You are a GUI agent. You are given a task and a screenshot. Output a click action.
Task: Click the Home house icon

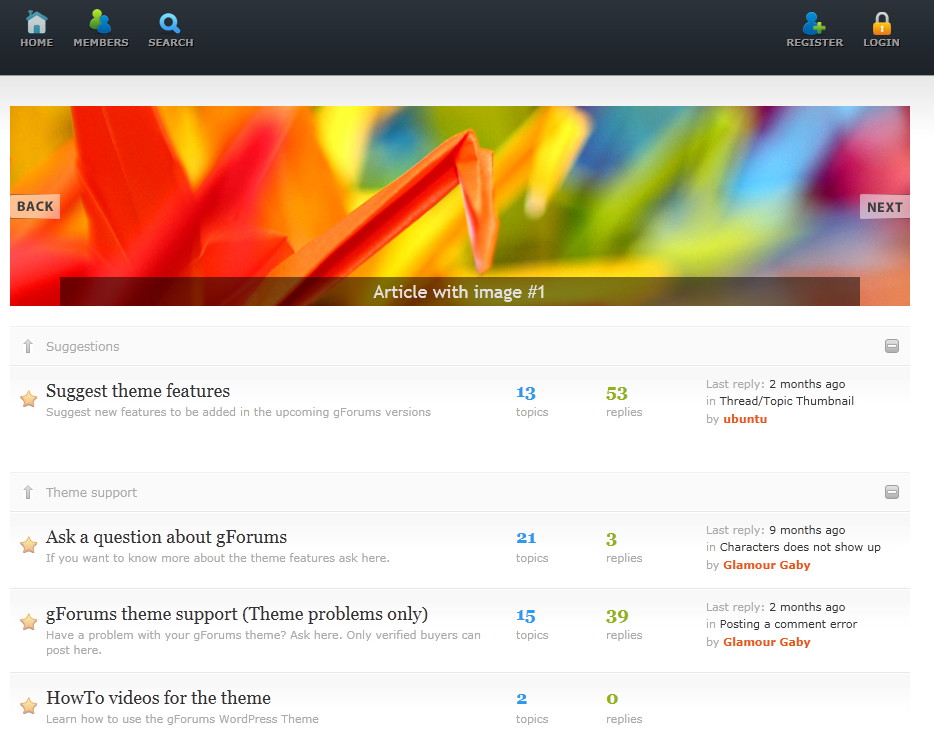pos(36,23)
